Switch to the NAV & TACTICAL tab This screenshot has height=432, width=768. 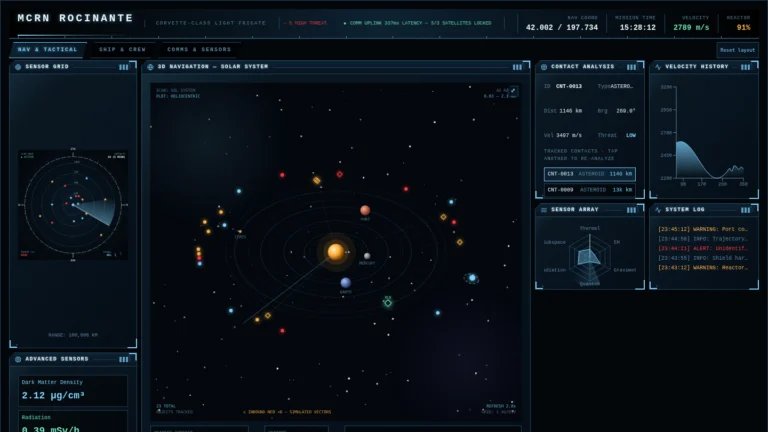[48, 49]
